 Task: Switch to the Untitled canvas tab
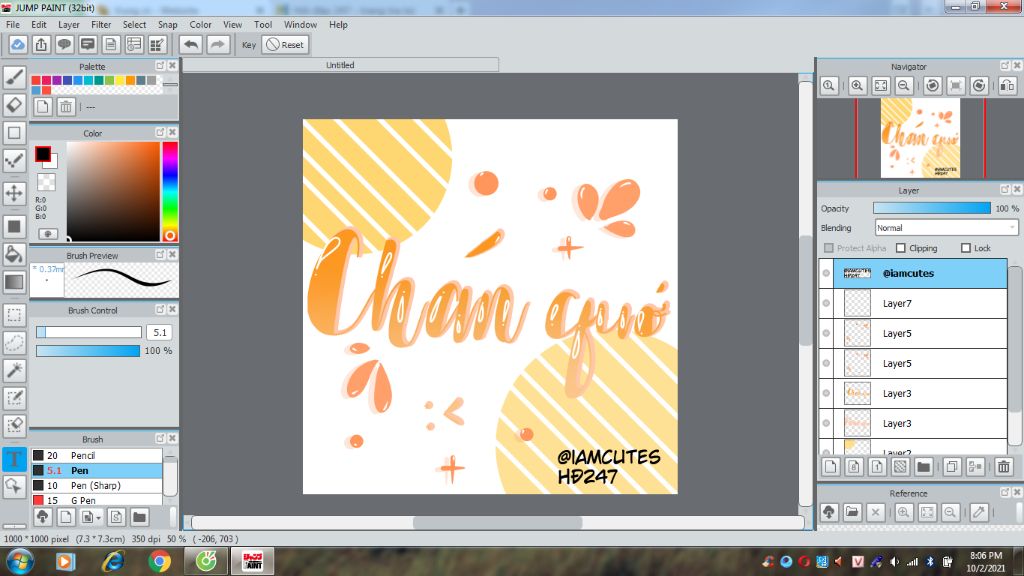(x=340, y=65)
